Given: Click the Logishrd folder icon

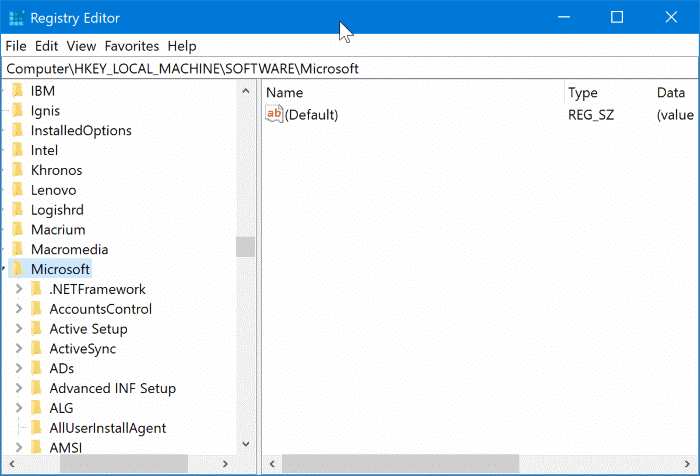Looking at the screenshot, I should pos(17,209).
